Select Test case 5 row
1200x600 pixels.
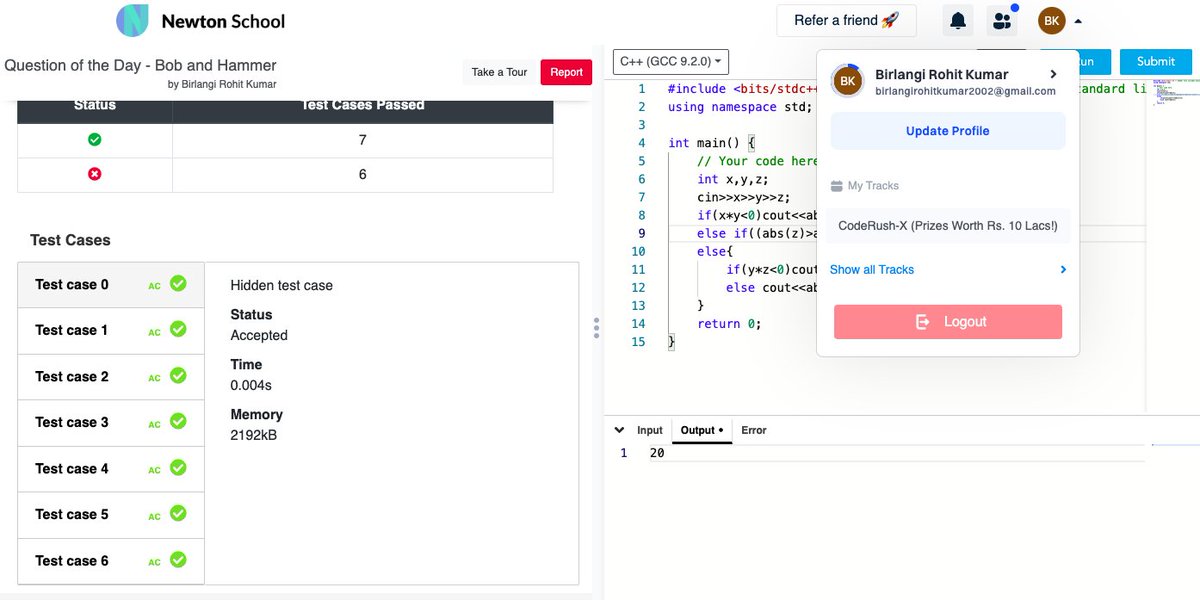coord(111,515)
